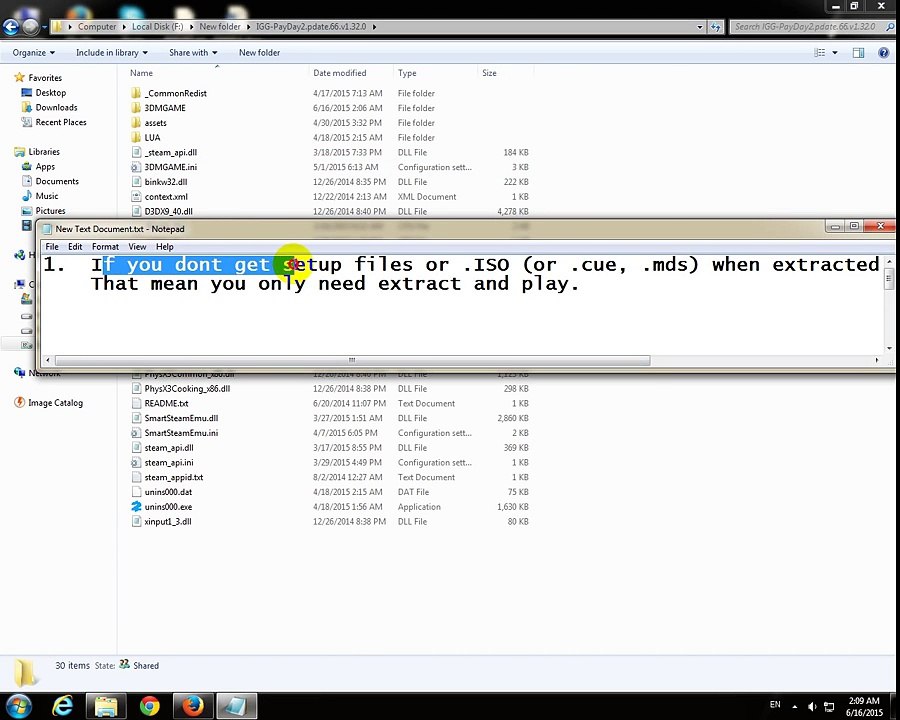Open the view options dropdown arrow
This screenshot has width=900, height=720.
[835, 53]
